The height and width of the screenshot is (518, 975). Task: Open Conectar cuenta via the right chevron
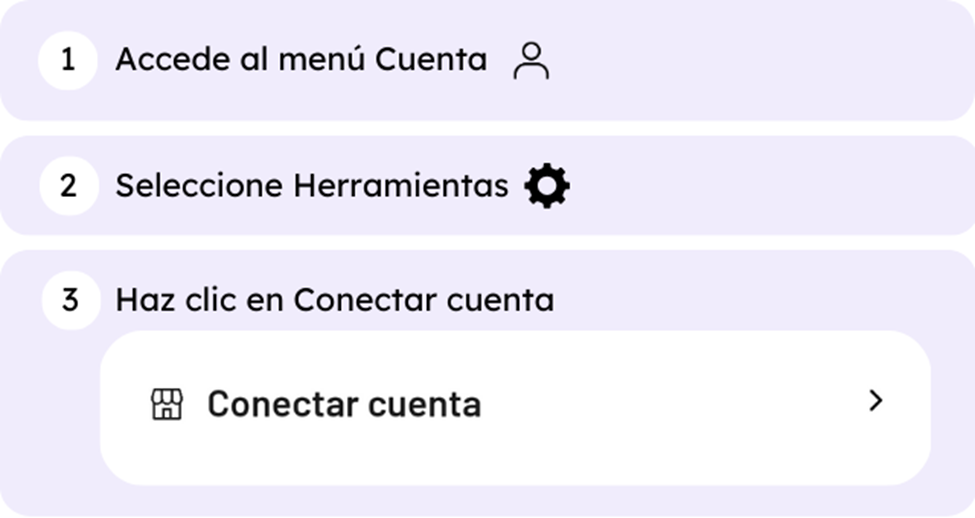click(876, 401)
